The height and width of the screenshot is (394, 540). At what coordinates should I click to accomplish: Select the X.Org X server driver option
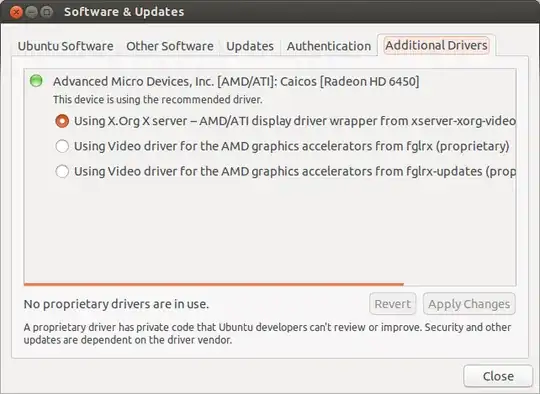click(62, 121)
